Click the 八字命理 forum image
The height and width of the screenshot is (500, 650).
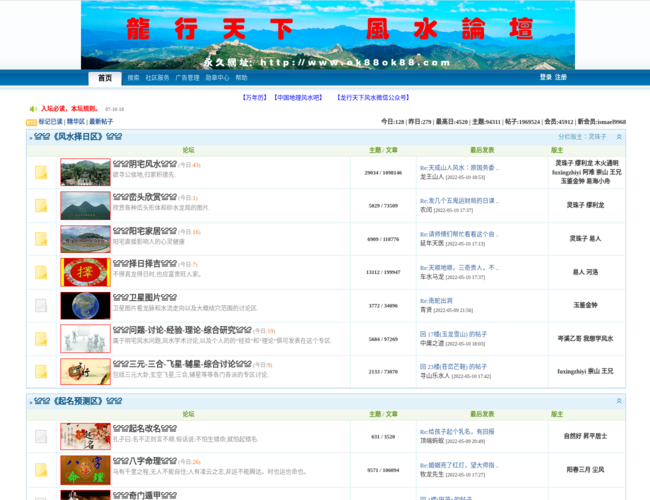pyautogui.click(x=85, y=469)
